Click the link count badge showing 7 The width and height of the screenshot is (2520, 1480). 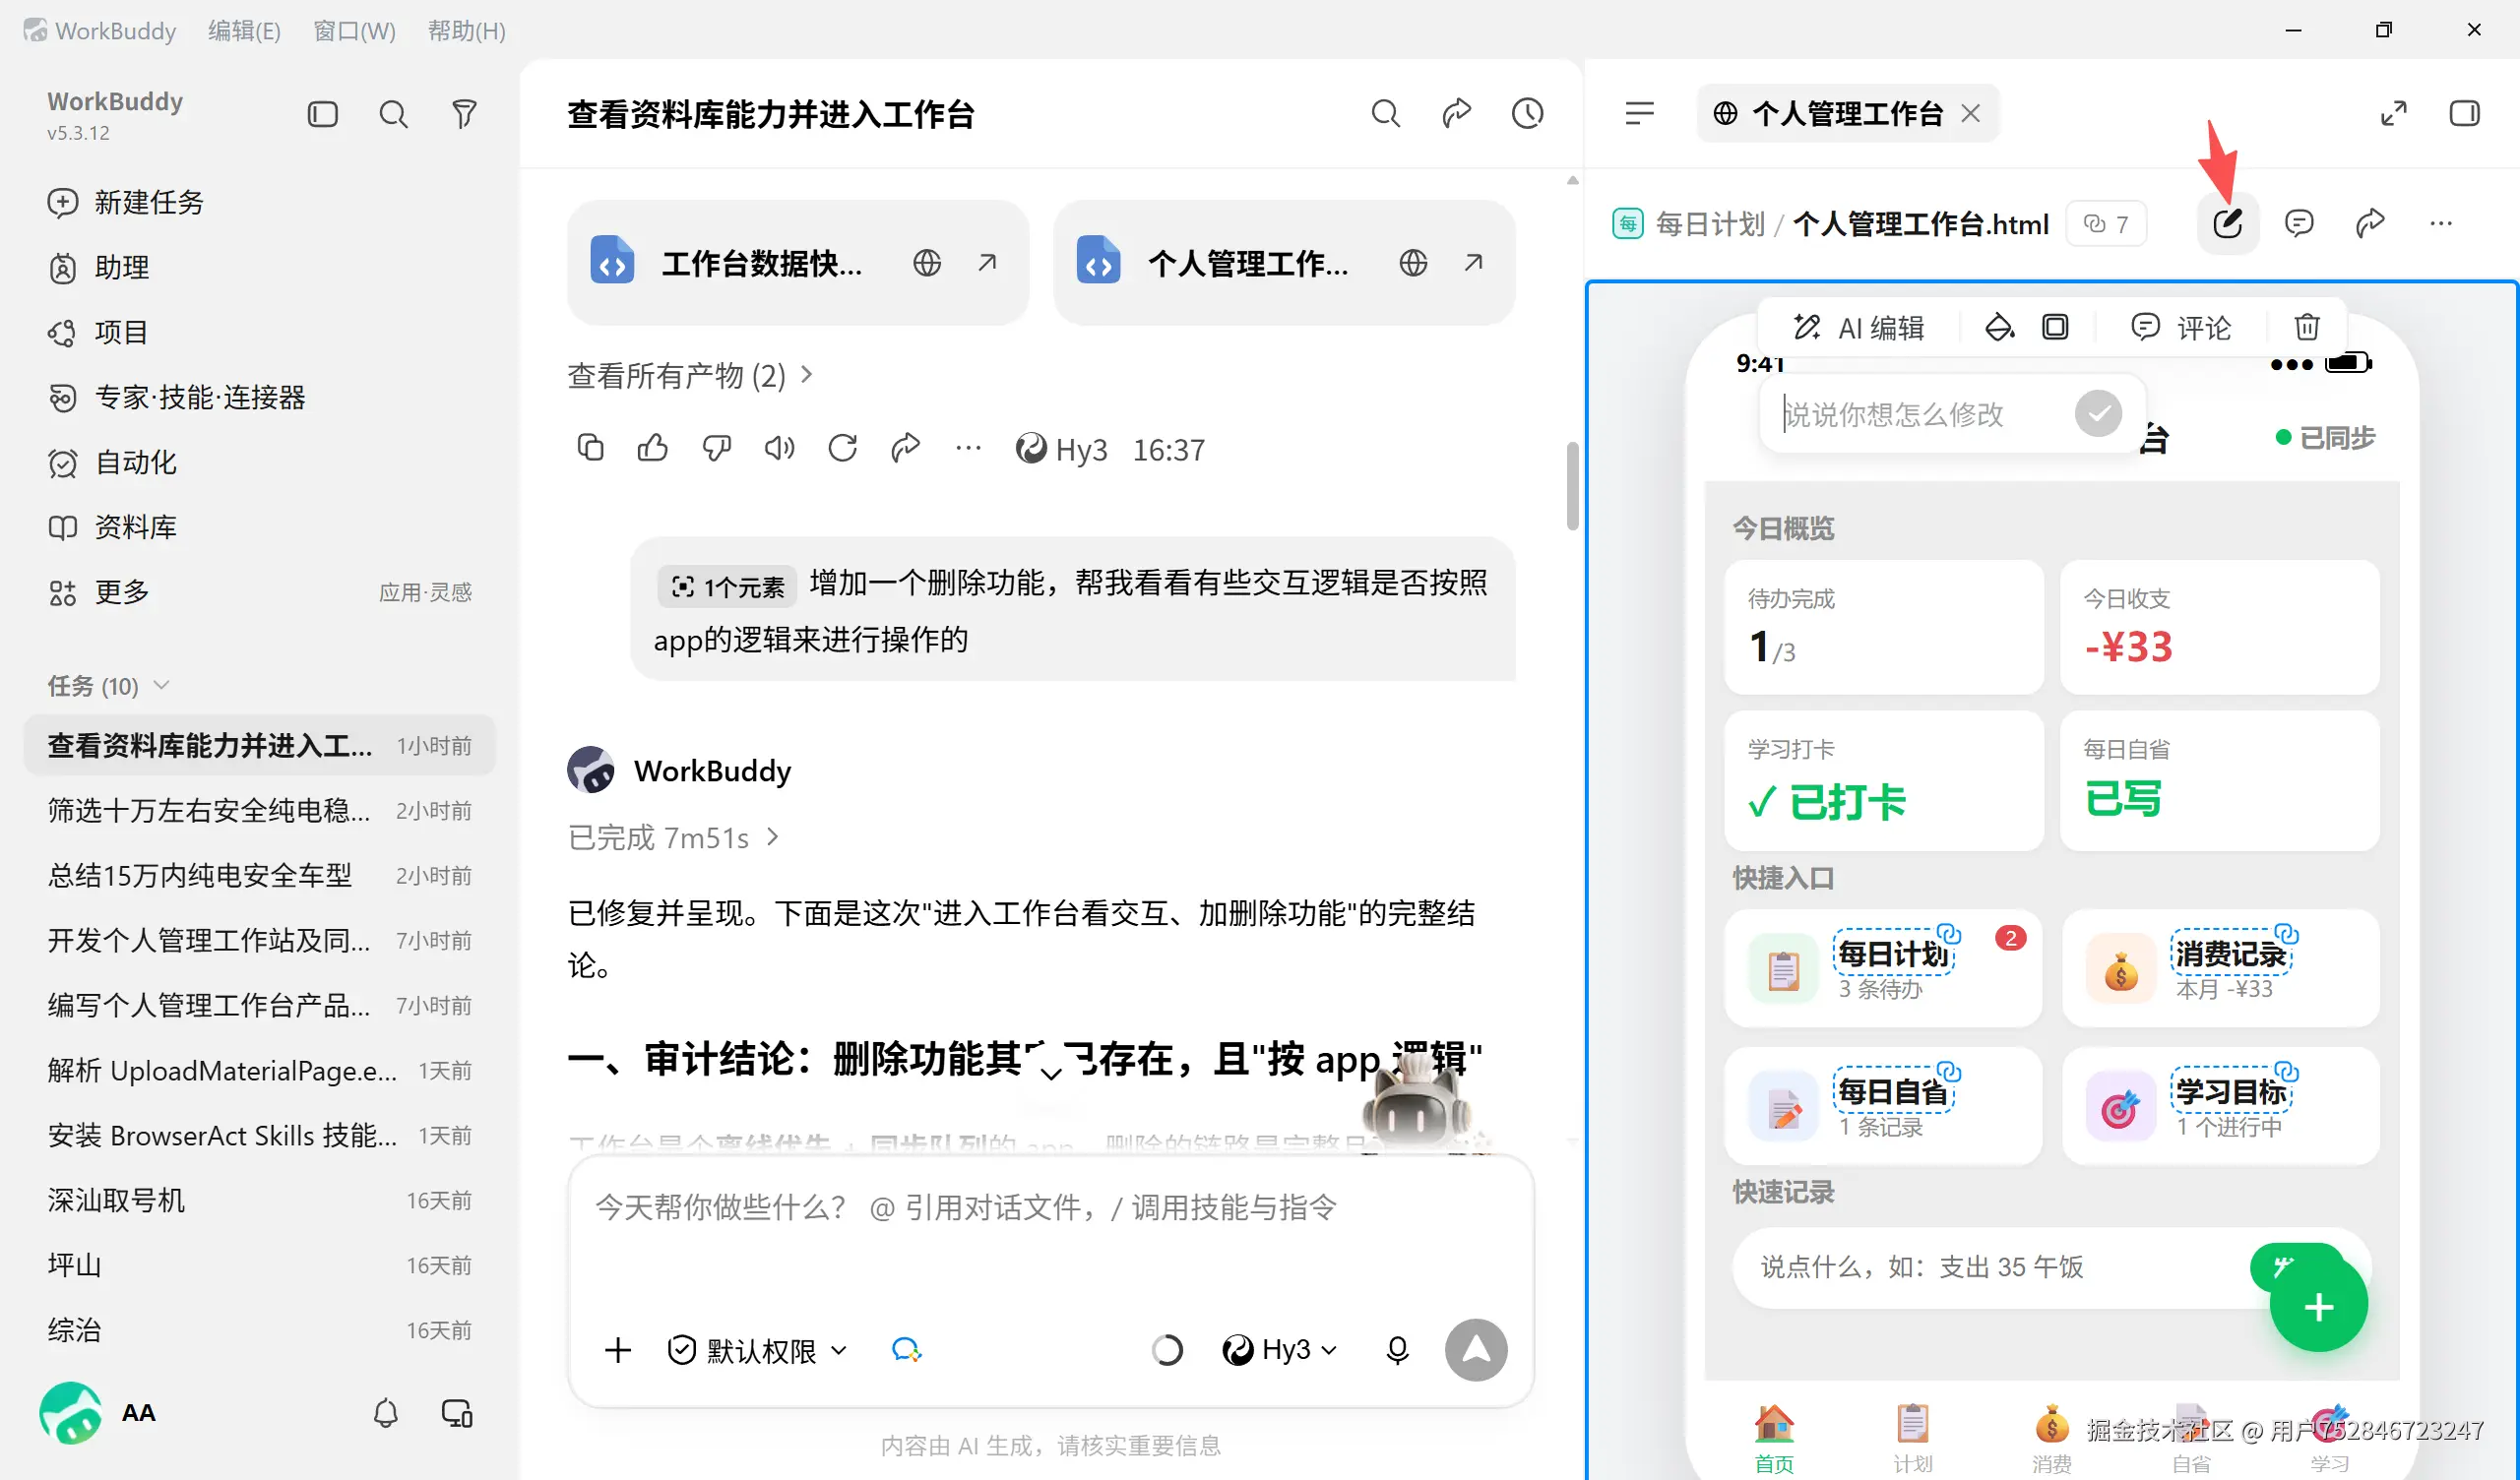coord(2106,224)
